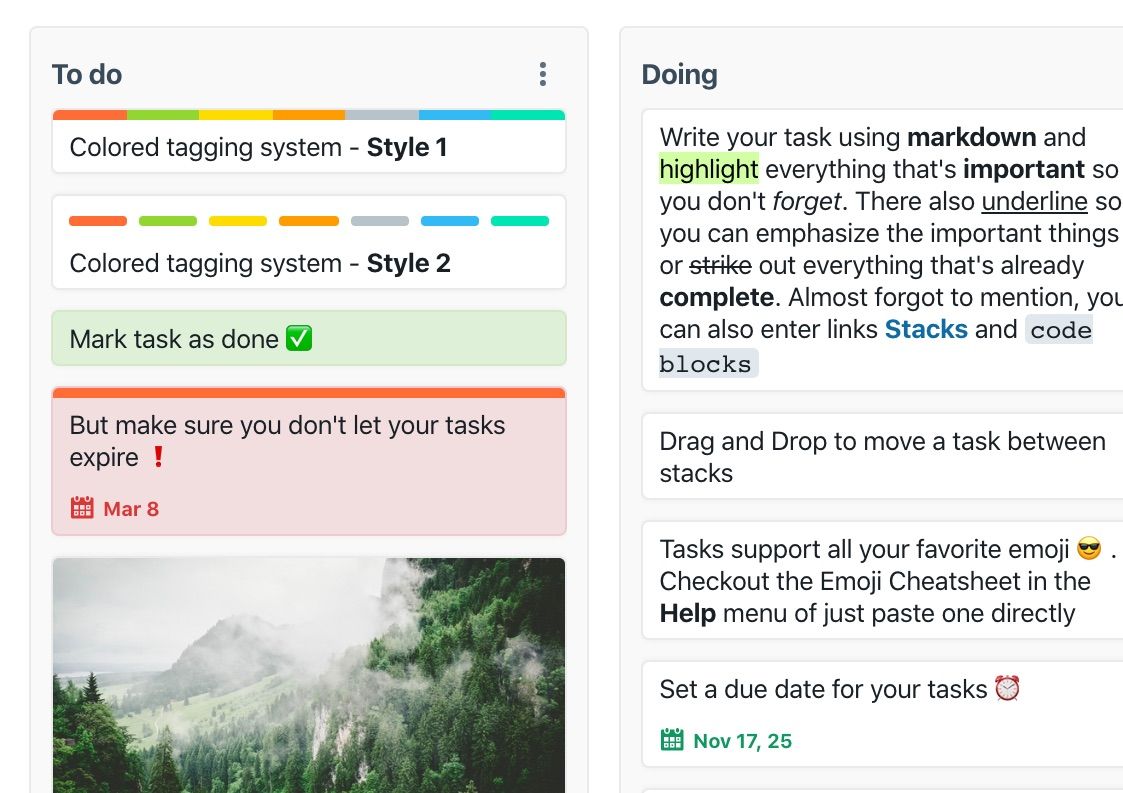This screenshot has height=793, width=1123.
Task: Click the Nov 17, 25 due date
Action: coord(743,741)
